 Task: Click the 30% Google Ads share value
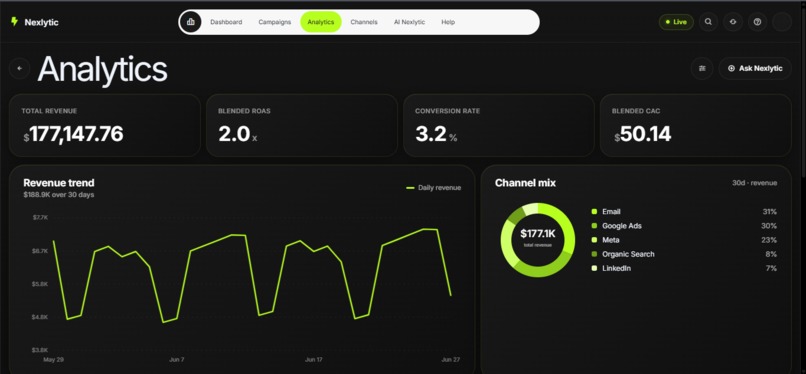coord(769,226)
